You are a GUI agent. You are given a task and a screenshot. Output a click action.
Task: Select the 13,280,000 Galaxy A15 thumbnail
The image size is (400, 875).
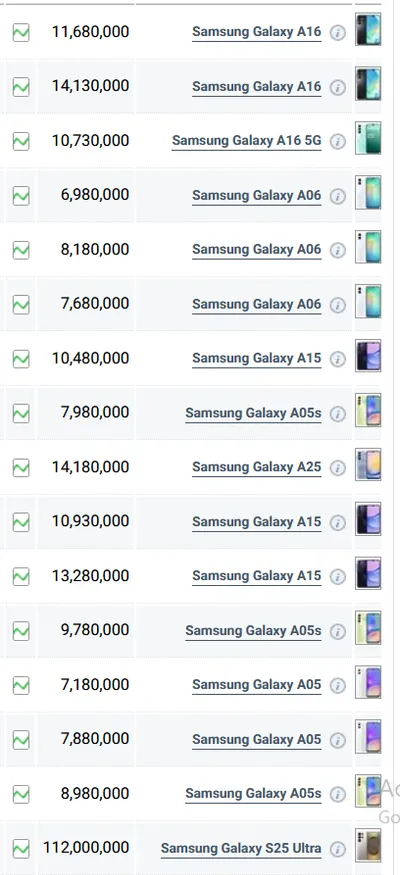[x=368, y=573]
